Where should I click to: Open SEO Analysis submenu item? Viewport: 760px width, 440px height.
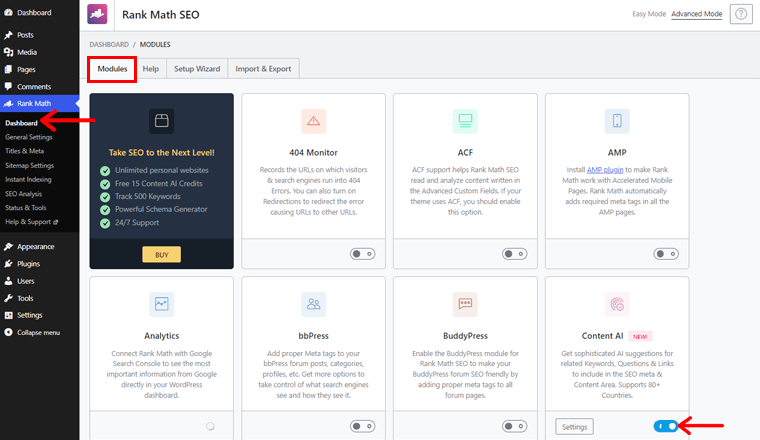(x=23, y=194)
